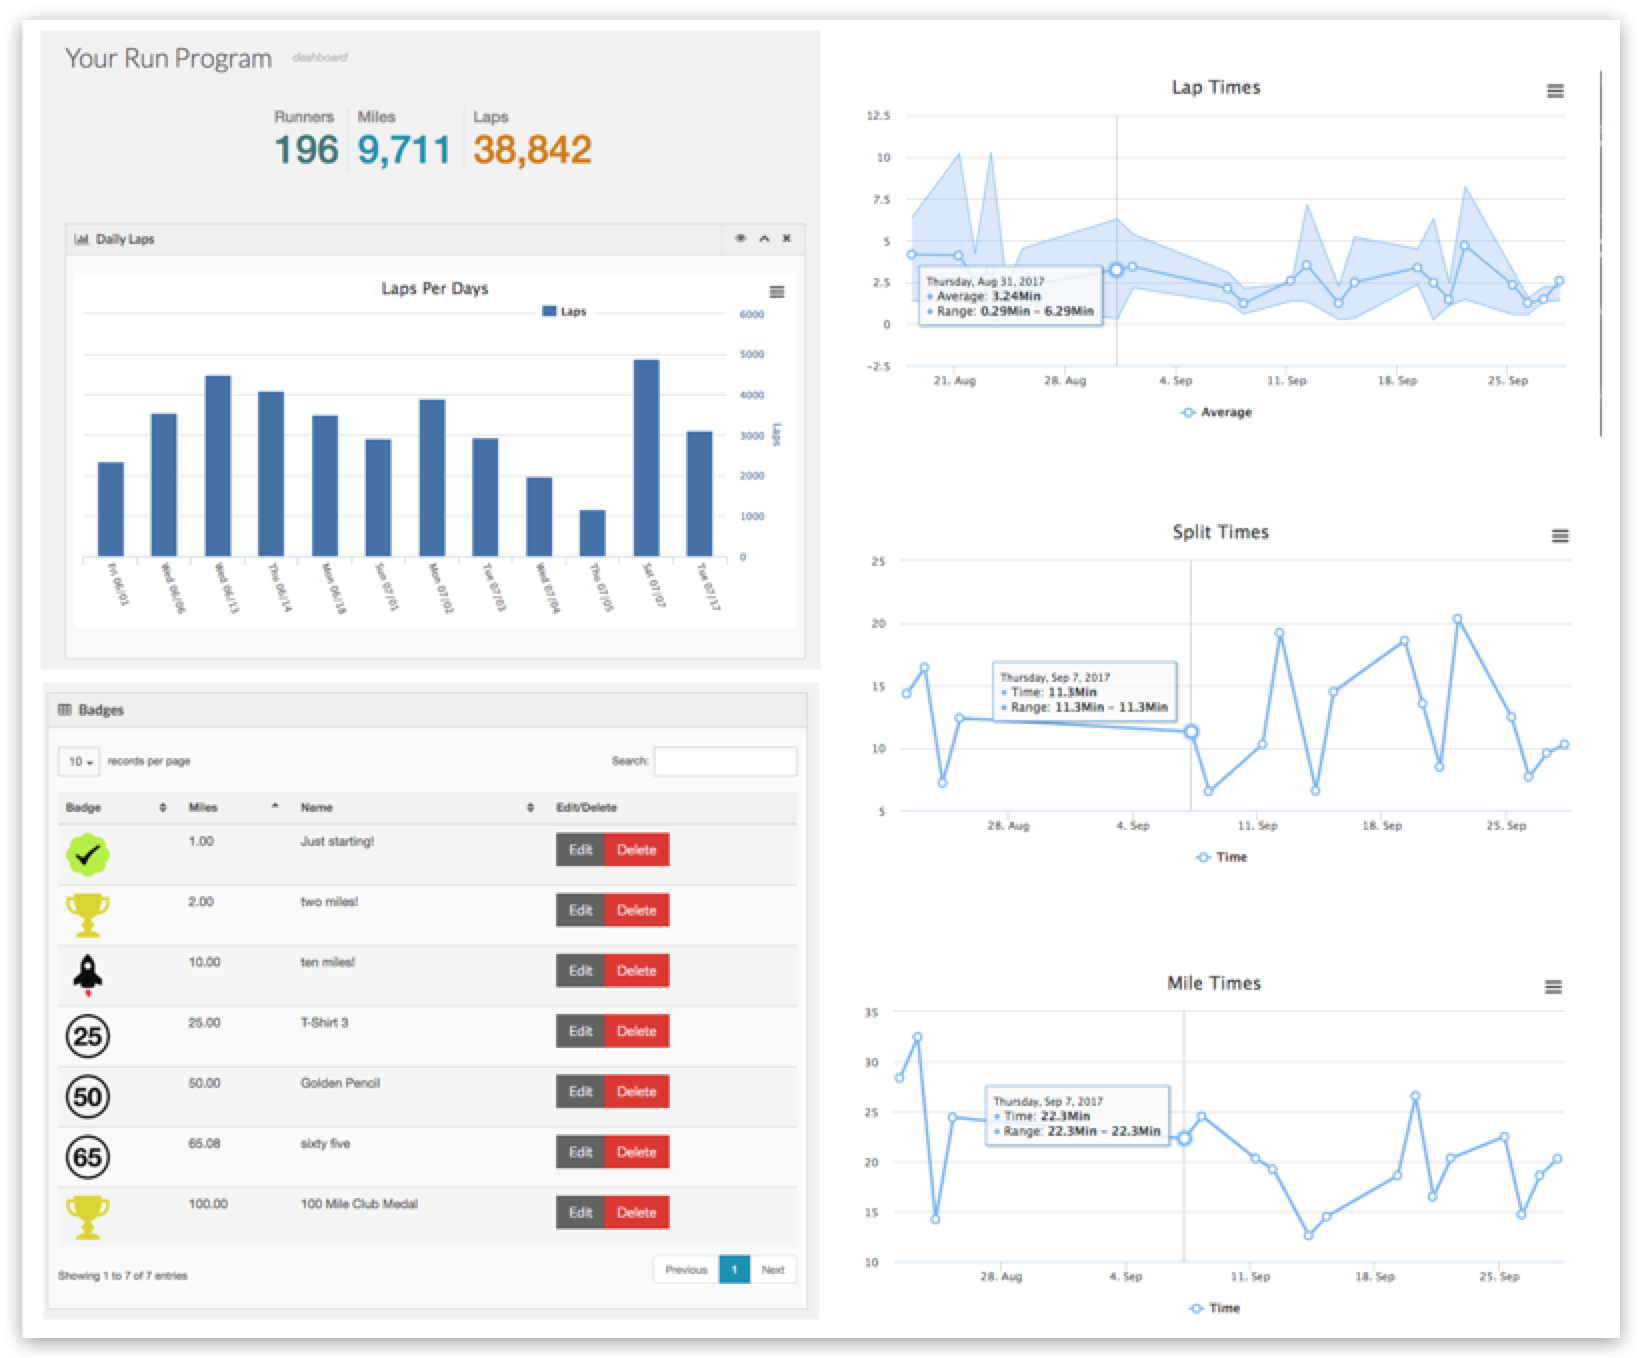The height and width of the screenshot is (1358, 1640).
Task: Edit the Just starting! badge
Action: 580,850
